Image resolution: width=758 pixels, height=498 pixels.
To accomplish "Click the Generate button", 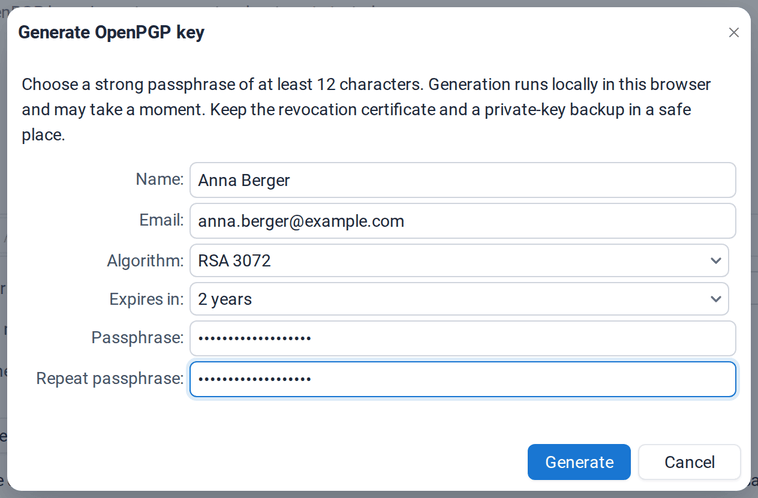I will click(x=579, y=462).
